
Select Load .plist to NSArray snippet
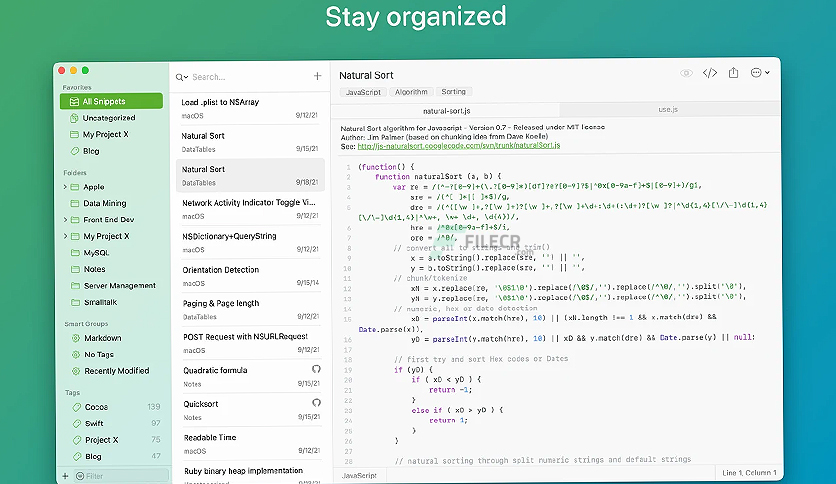tap(250, 109)
